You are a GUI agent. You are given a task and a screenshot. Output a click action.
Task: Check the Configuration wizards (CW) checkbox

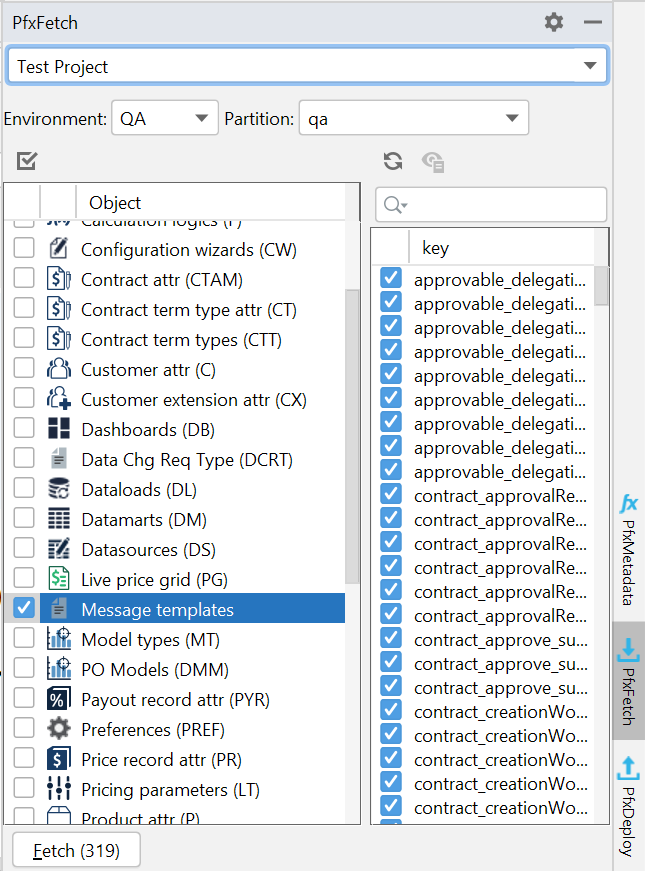24,248
